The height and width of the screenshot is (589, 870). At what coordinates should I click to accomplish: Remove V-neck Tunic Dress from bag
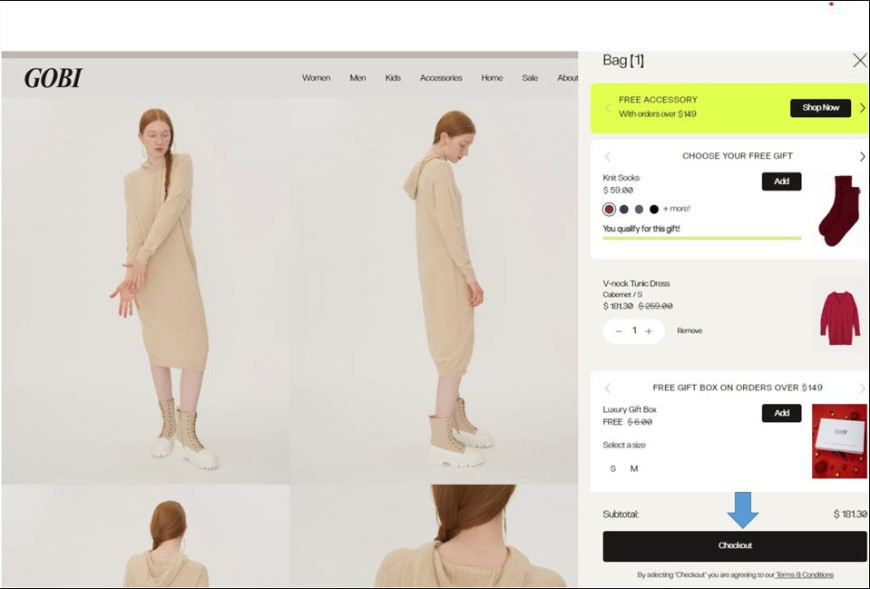[x=690, y=331]
